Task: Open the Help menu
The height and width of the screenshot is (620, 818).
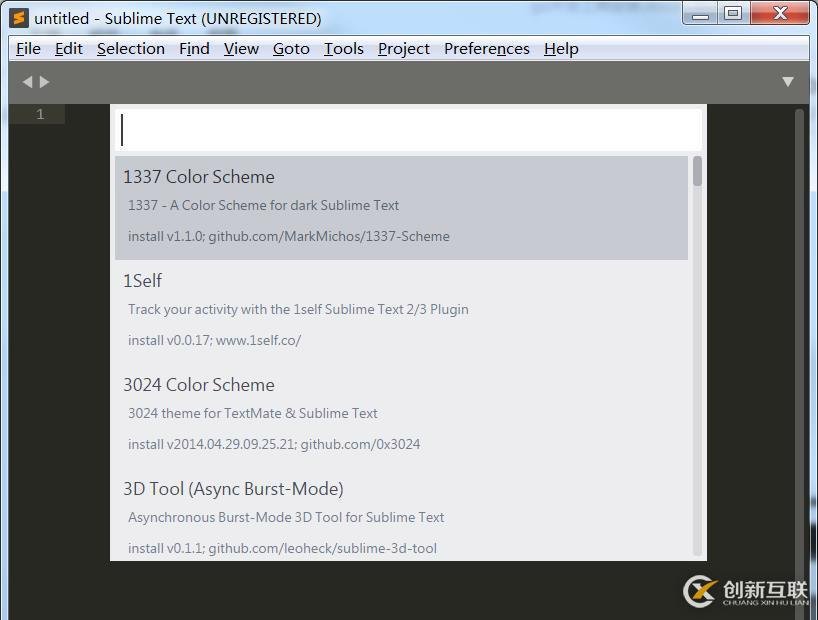Action: [561, 49]
